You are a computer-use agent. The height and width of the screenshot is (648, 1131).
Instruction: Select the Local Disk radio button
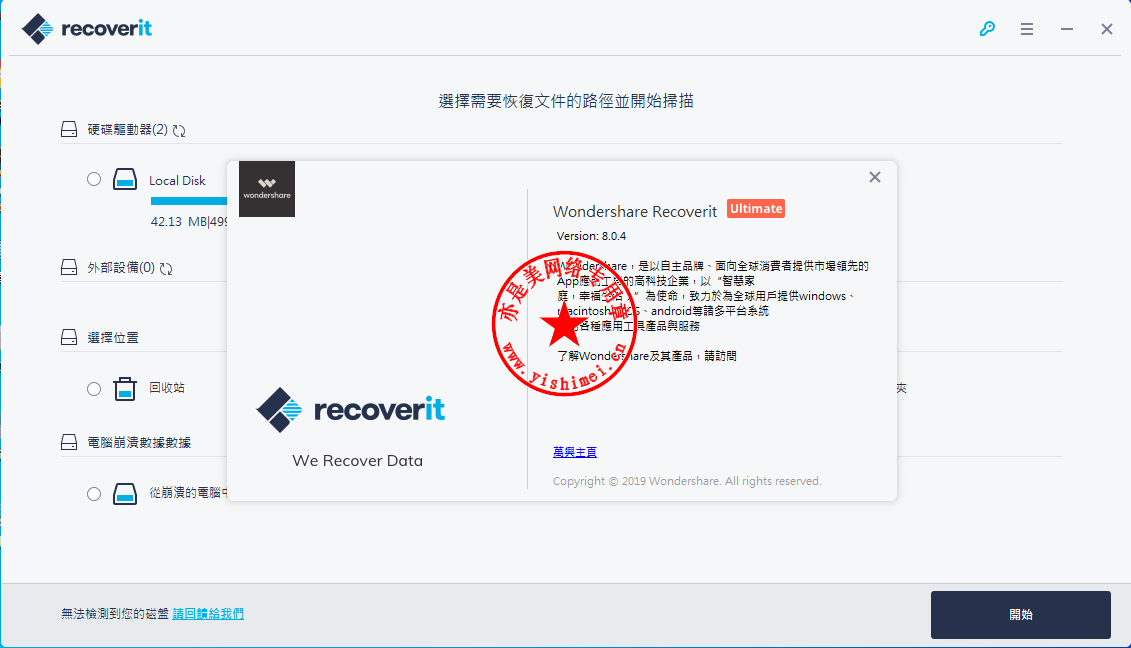[x=94, y=179]
